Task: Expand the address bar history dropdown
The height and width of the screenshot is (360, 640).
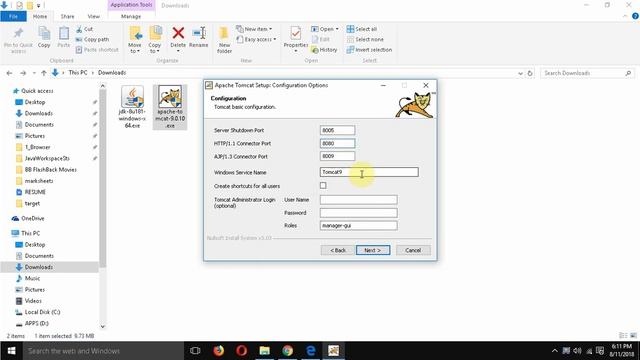Action: [x=520, y=73]
